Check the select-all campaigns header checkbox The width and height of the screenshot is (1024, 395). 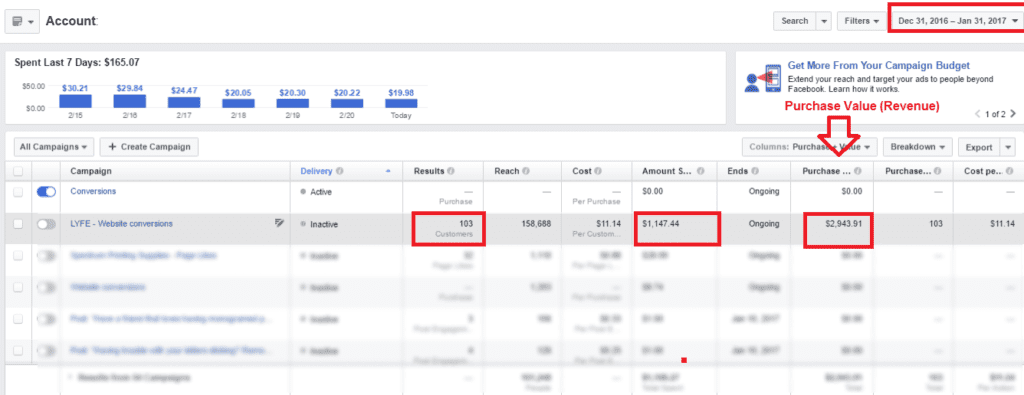pos(18,171)
